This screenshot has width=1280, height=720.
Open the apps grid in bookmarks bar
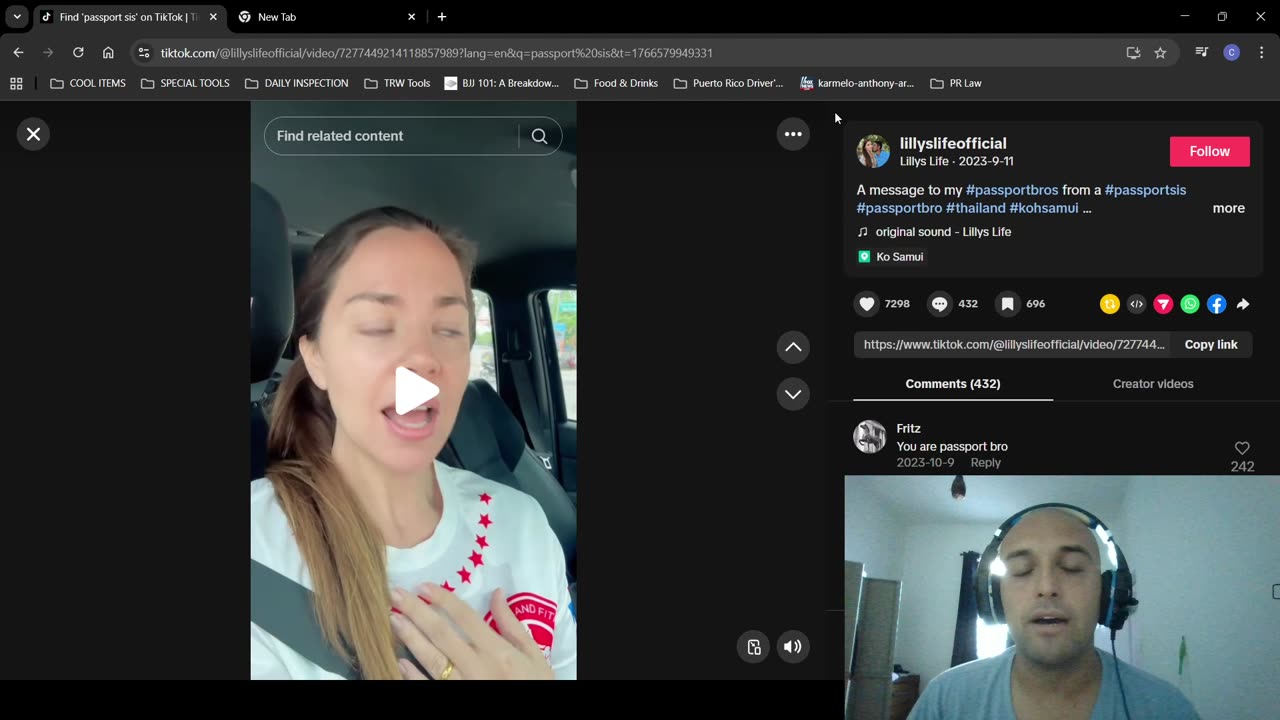point(16,83)
